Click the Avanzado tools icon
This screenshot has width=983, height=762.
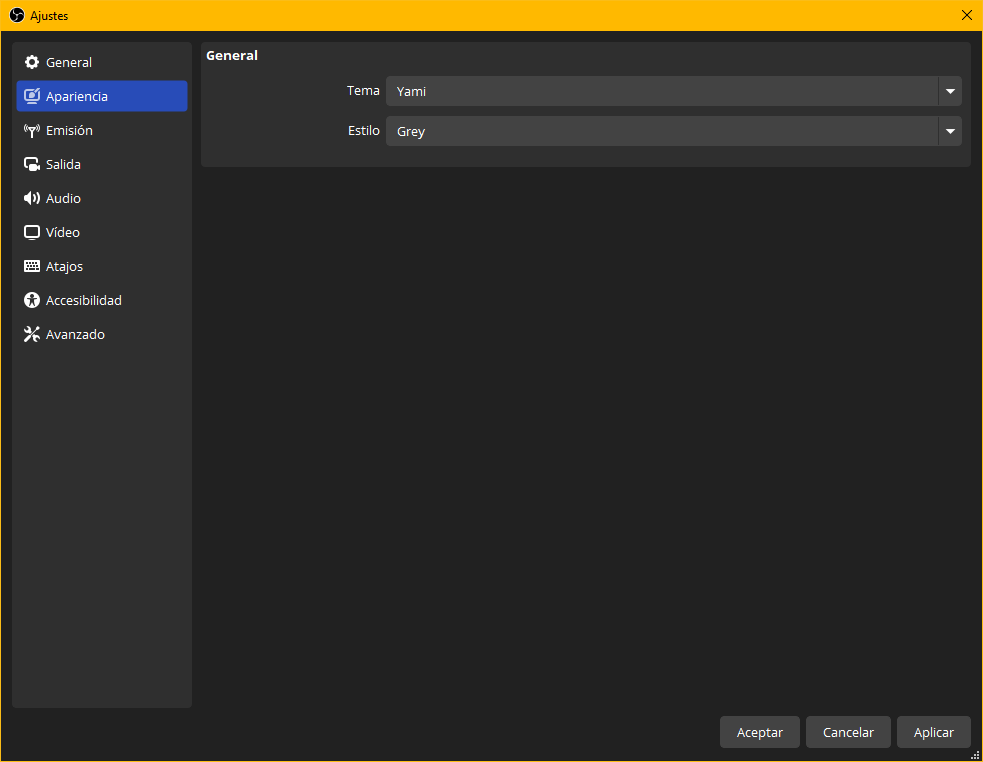31,334
